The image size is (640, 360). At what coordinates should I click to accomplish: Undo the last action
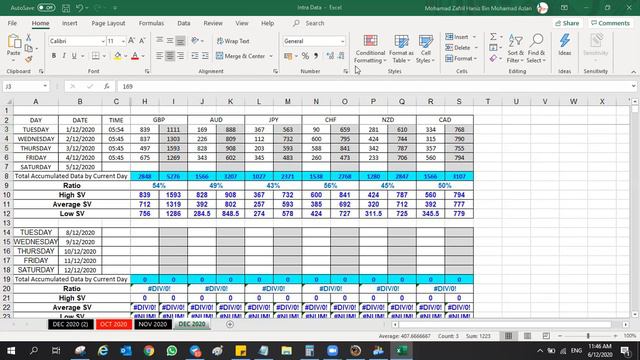pyautogui.click(x=80, y=8)
